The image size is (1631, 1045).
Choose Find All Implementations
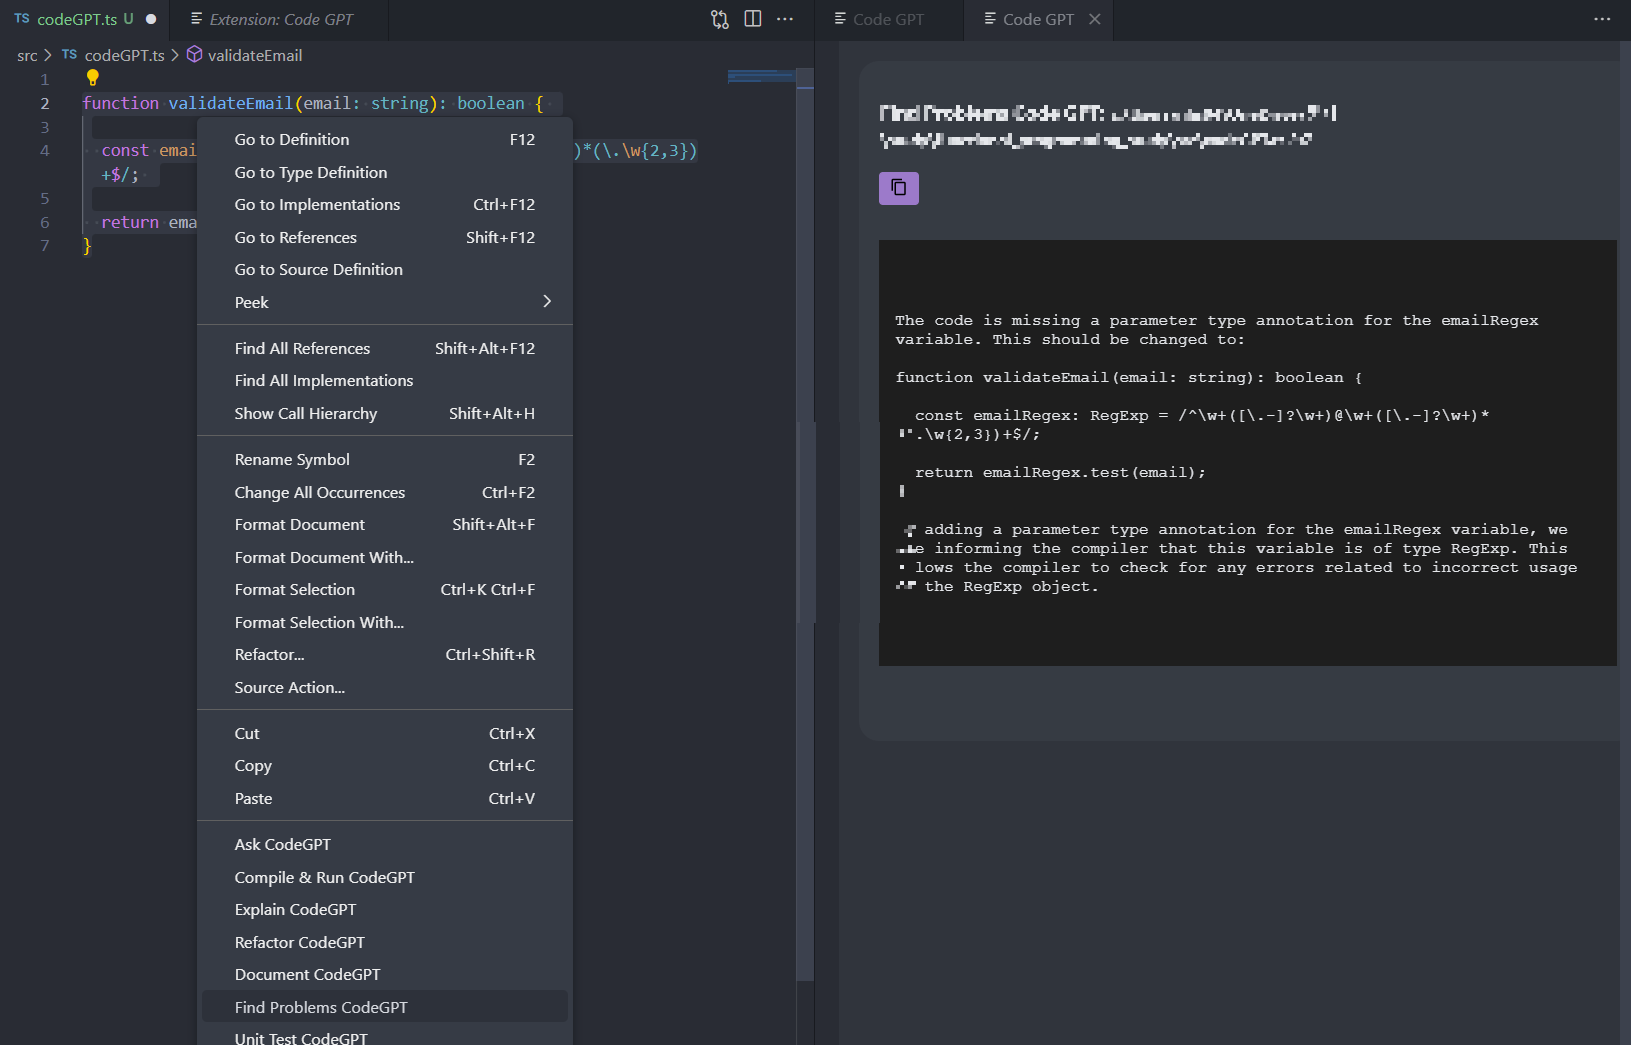[385, 381]
